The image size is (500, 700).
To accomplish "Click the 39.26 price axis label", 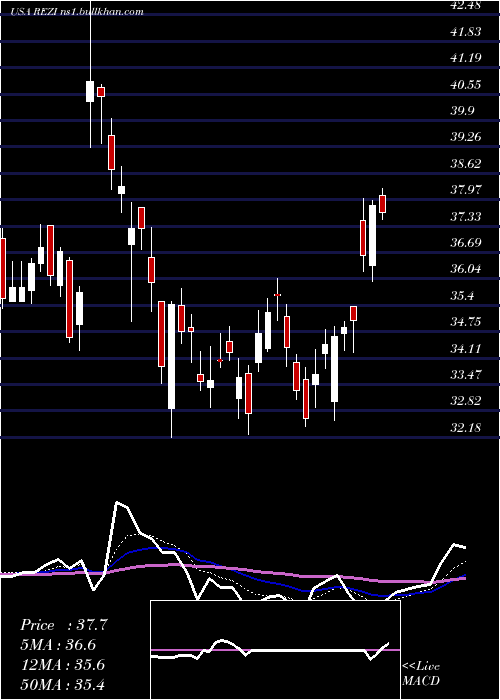I will [466, 137].
